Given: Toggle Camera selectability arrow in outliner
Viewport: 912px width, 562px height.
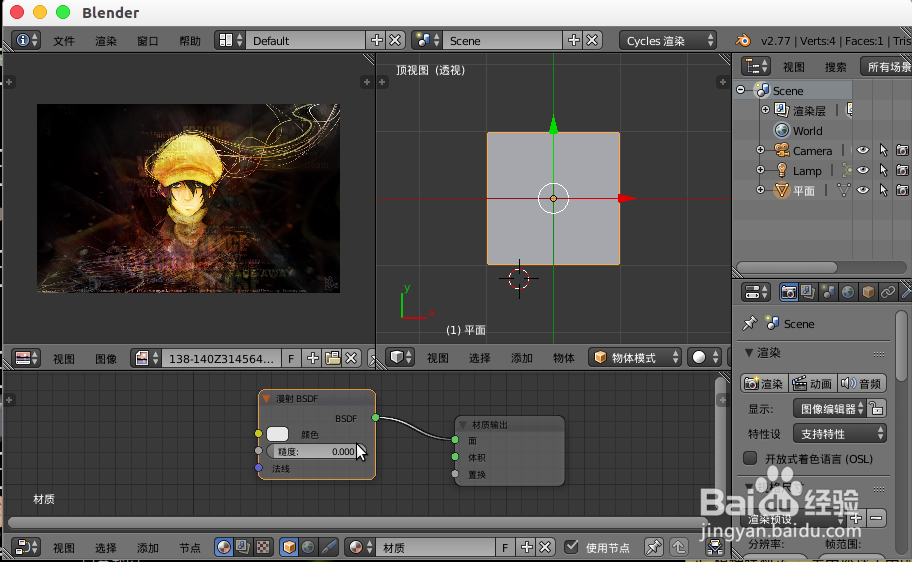Looking at the screenshot, I should [883, 150].
